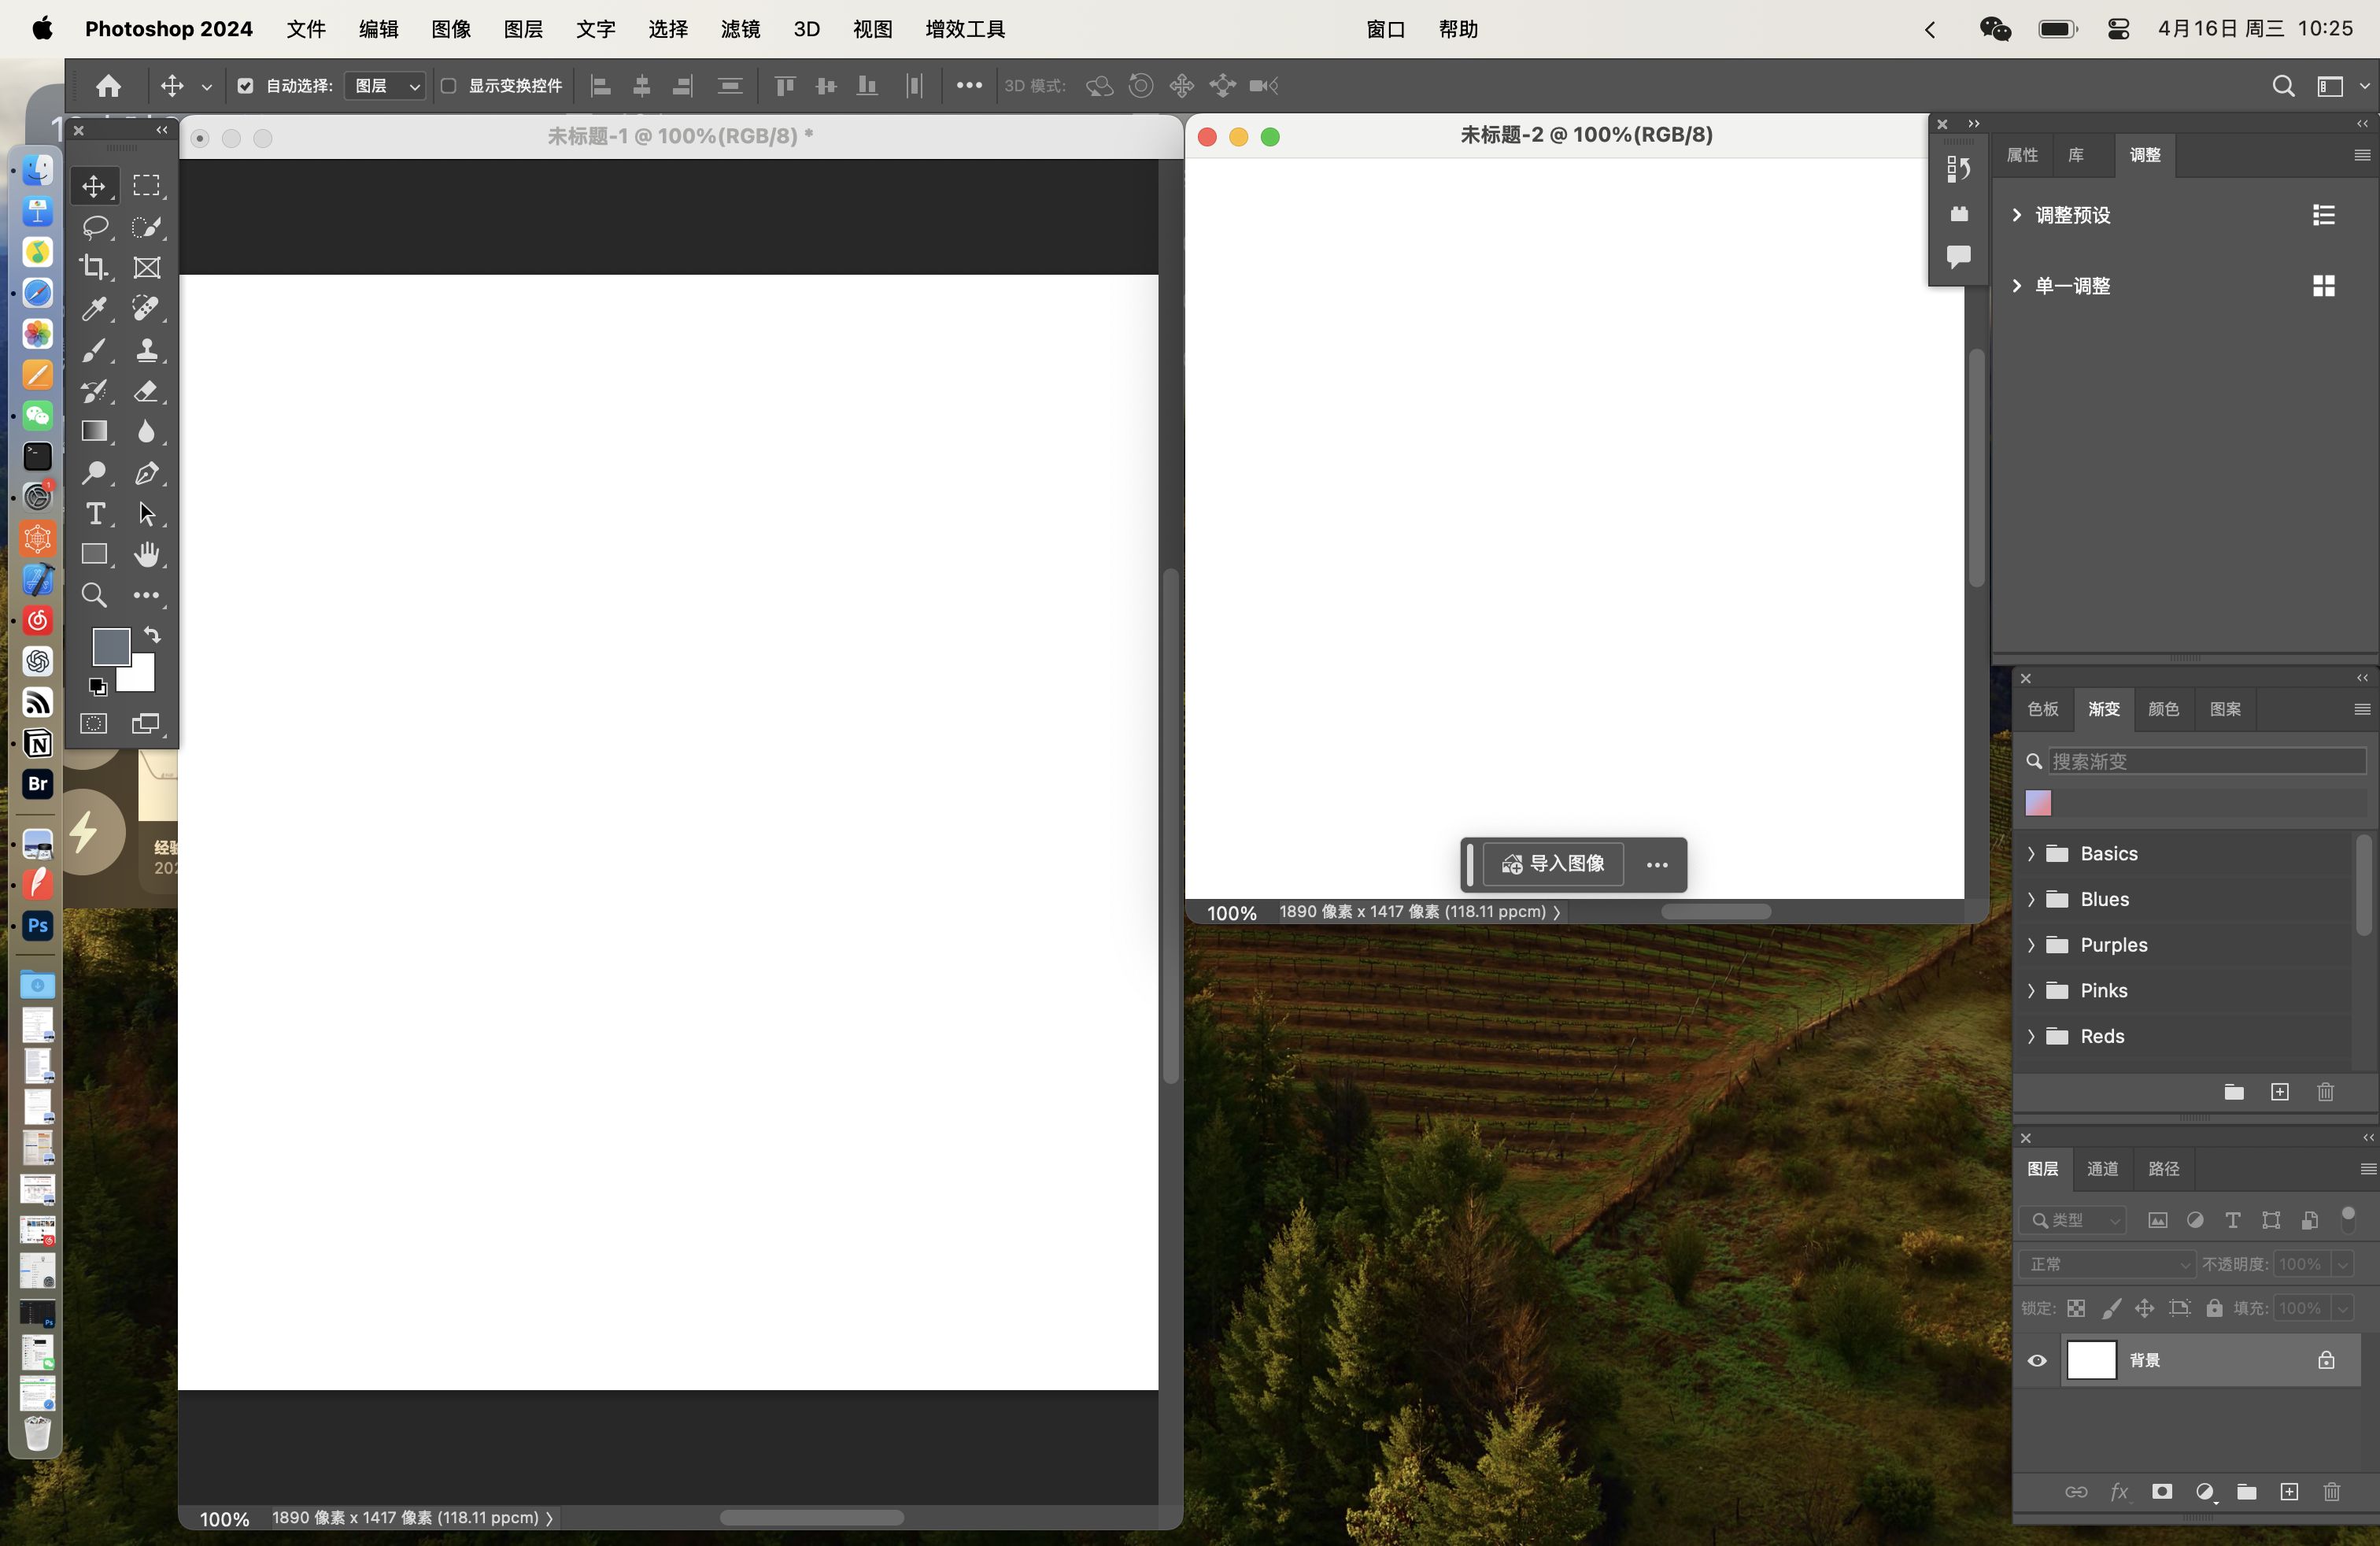Enable show transform controls checkbox
The image size is (2380, 1546).
point(449,86)
